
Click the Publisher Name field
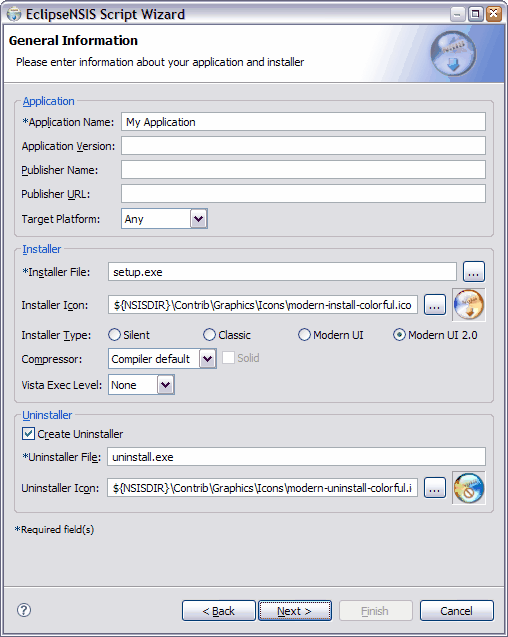coord(303,169)
